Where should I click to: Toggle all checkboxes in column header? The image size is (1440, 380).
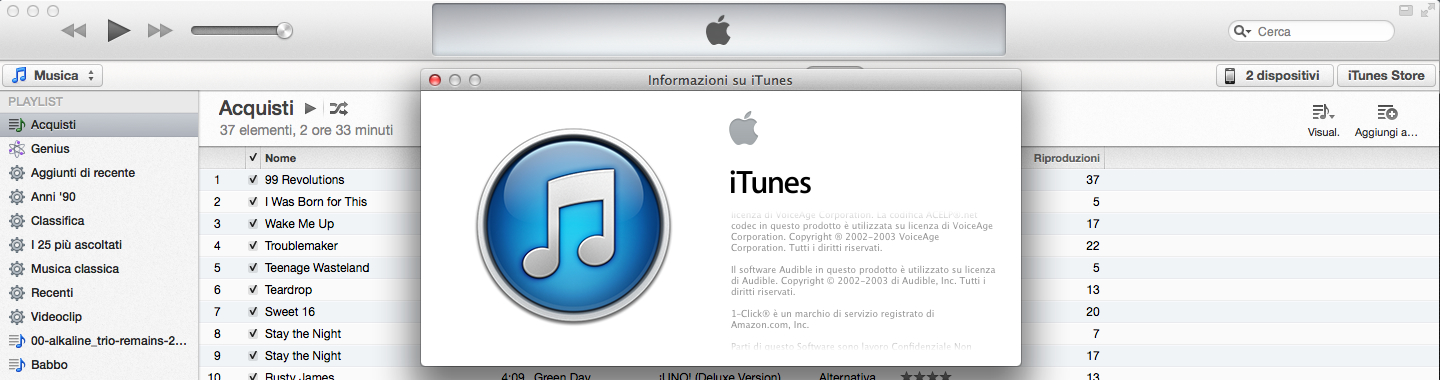pyautogui.click(x=253, y=158)
